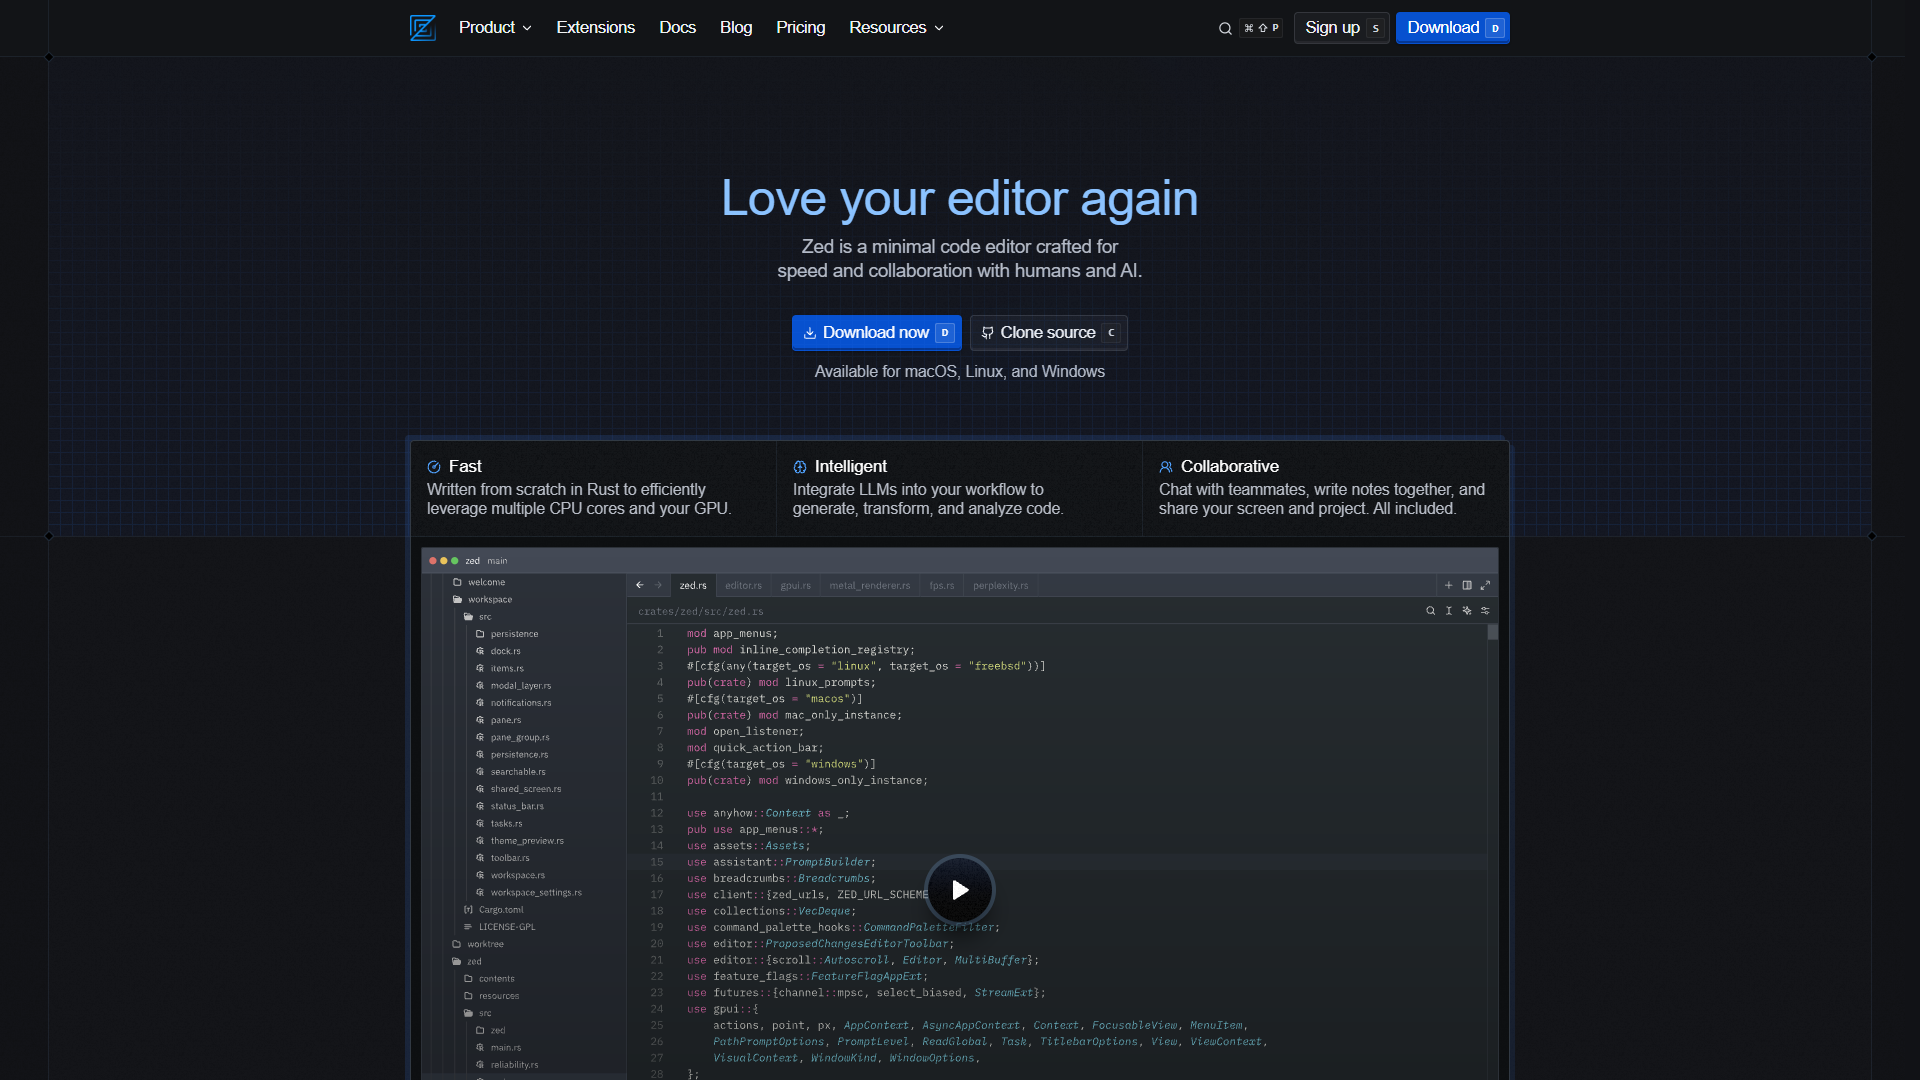Click the Download now button
This screenshot has height=1080, width=1920.
pos(876,333)
